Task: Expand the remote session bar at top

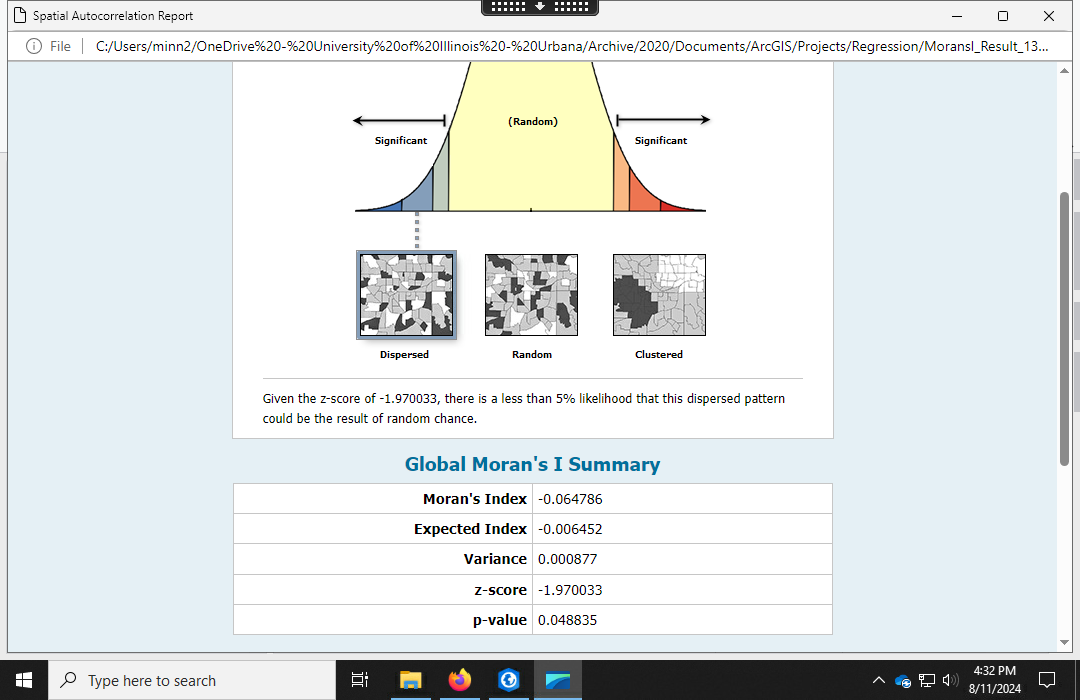Action: point(540,7)
